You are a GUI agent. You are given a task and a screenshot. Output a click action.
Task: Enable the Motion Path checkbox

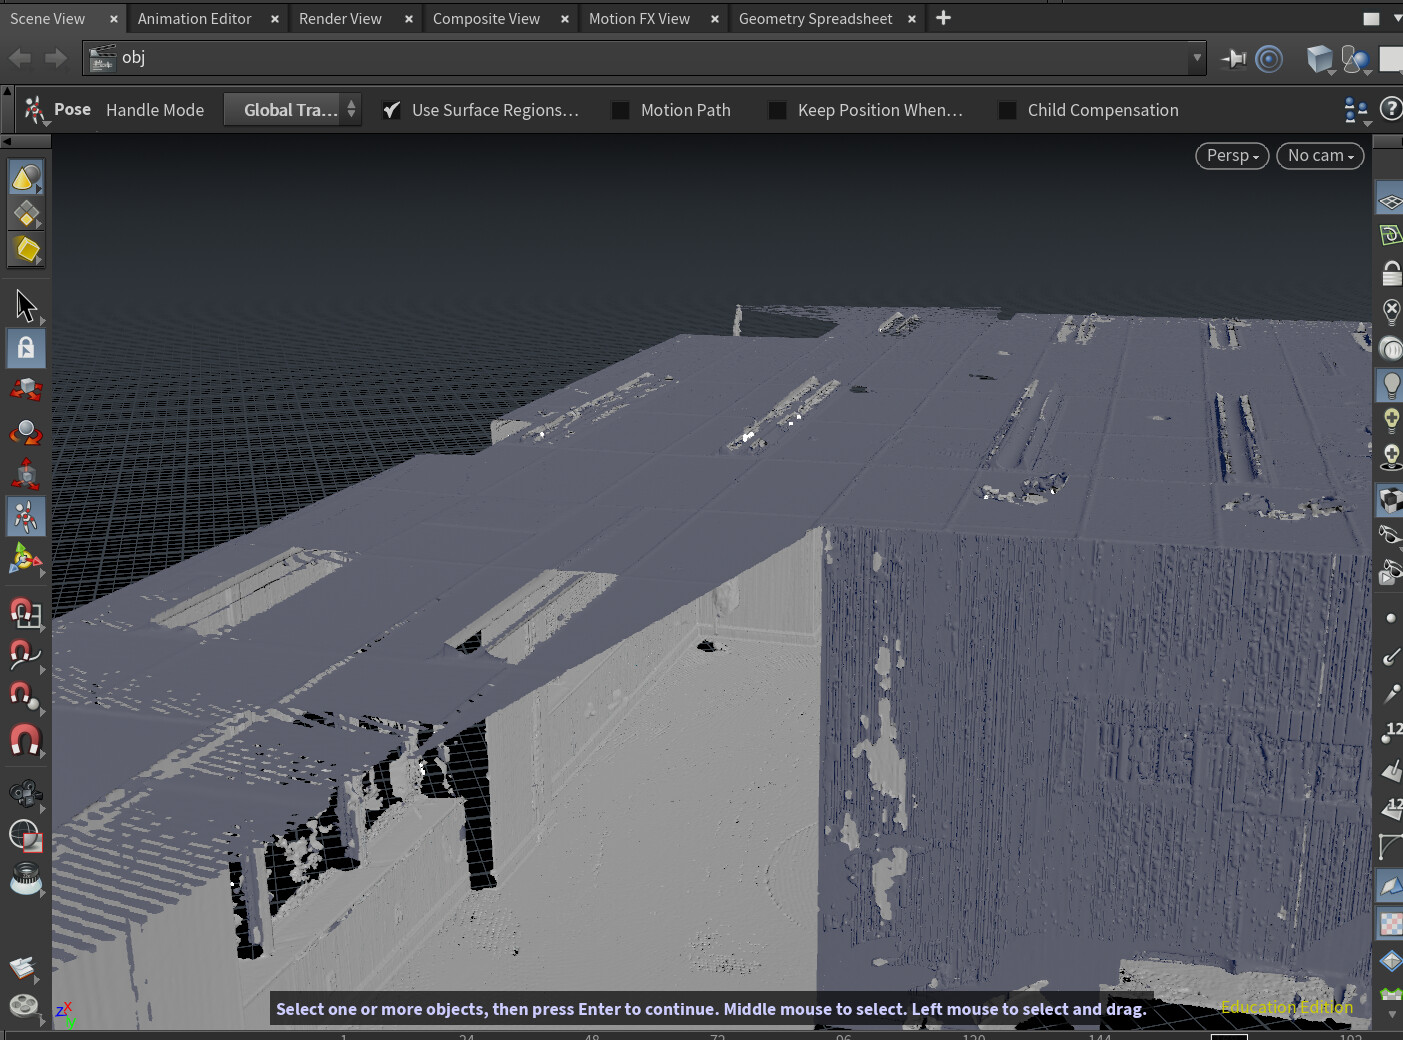[x=620, y=110]
